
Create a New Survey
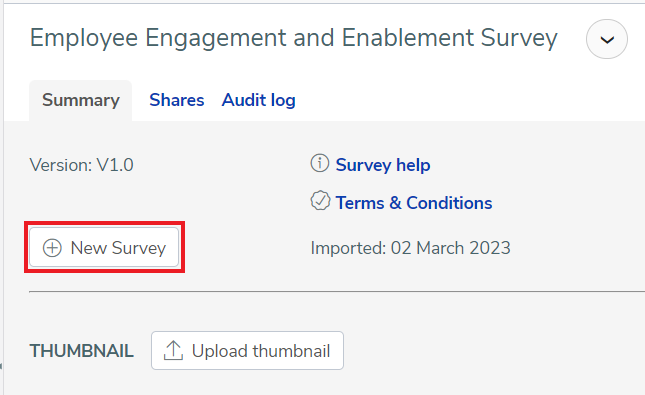click(x=104, y=247)
